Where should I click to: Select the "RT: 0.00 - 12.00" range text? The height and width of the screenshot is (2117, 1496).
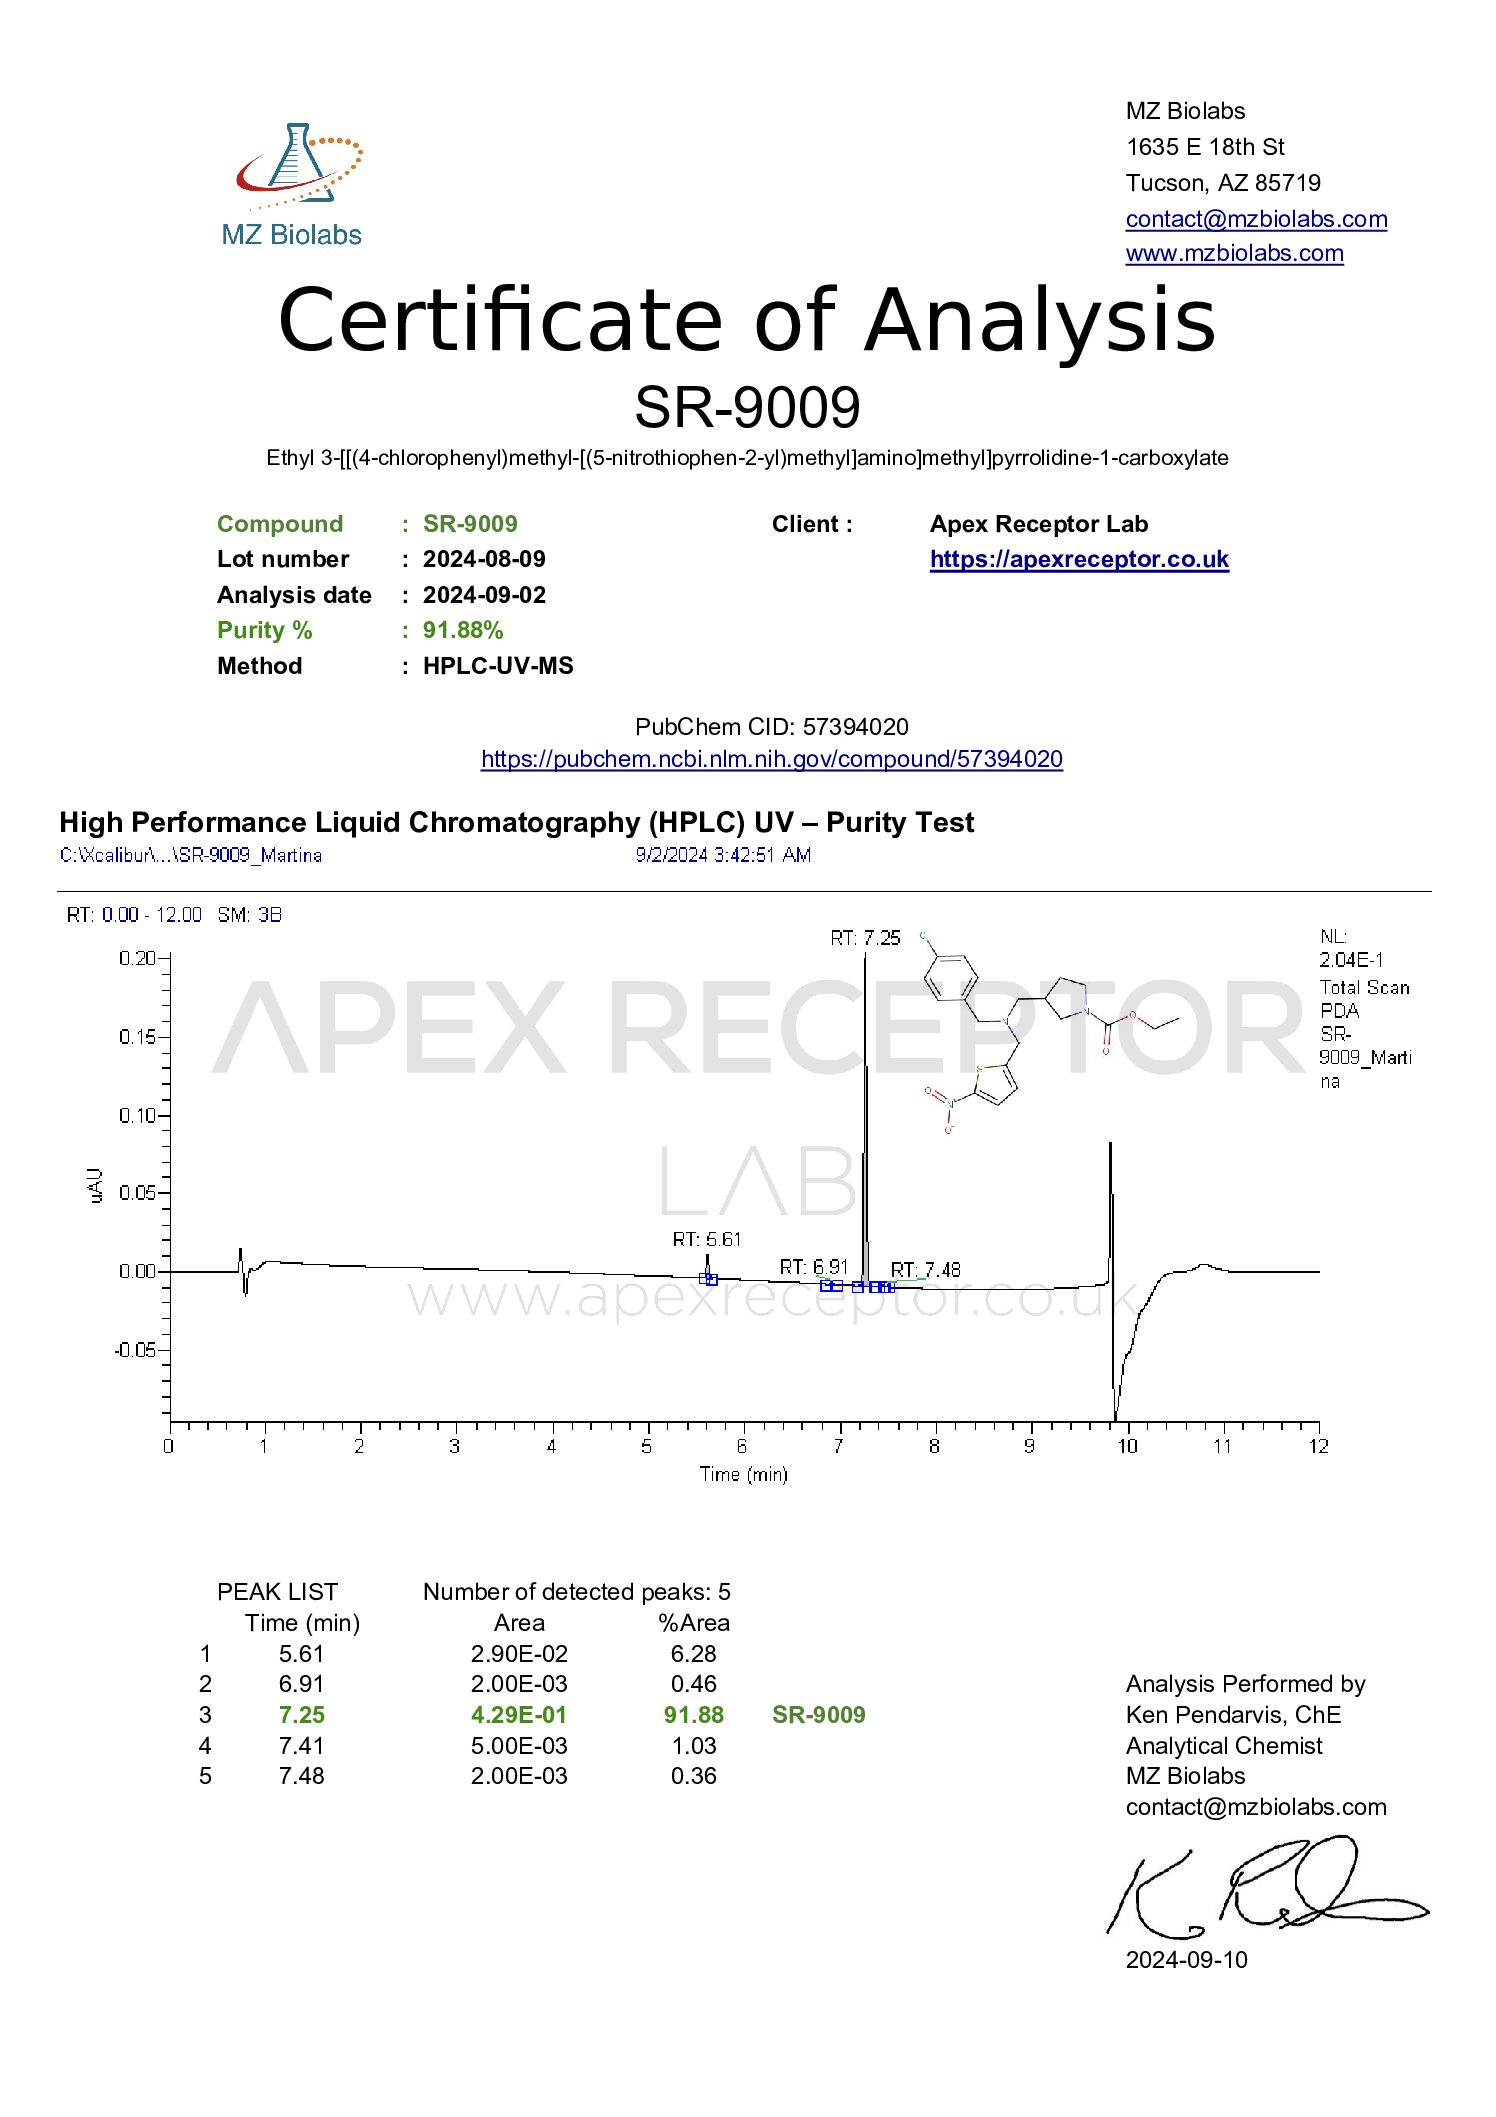point(134,915)
